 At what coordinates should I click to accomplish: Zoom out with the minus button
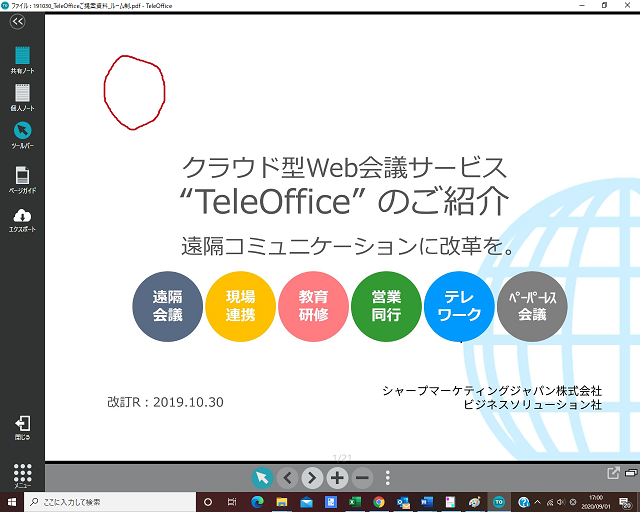(x=362, y=478)
